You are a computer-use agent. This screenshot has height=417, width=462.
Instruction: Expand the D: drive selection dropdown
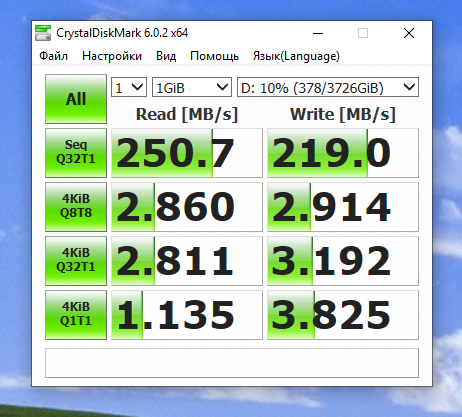pyautogui.click(x=328, y=87)
